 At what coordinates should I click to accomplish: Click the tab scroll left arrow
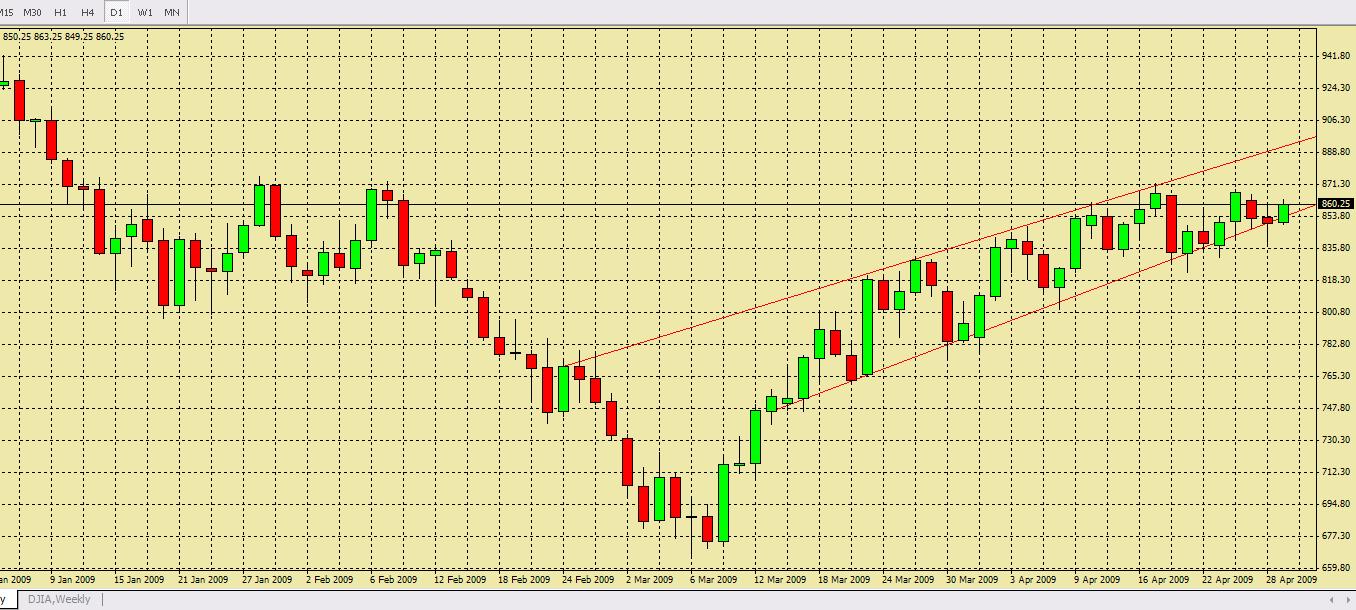click(x=1332, y=600)
